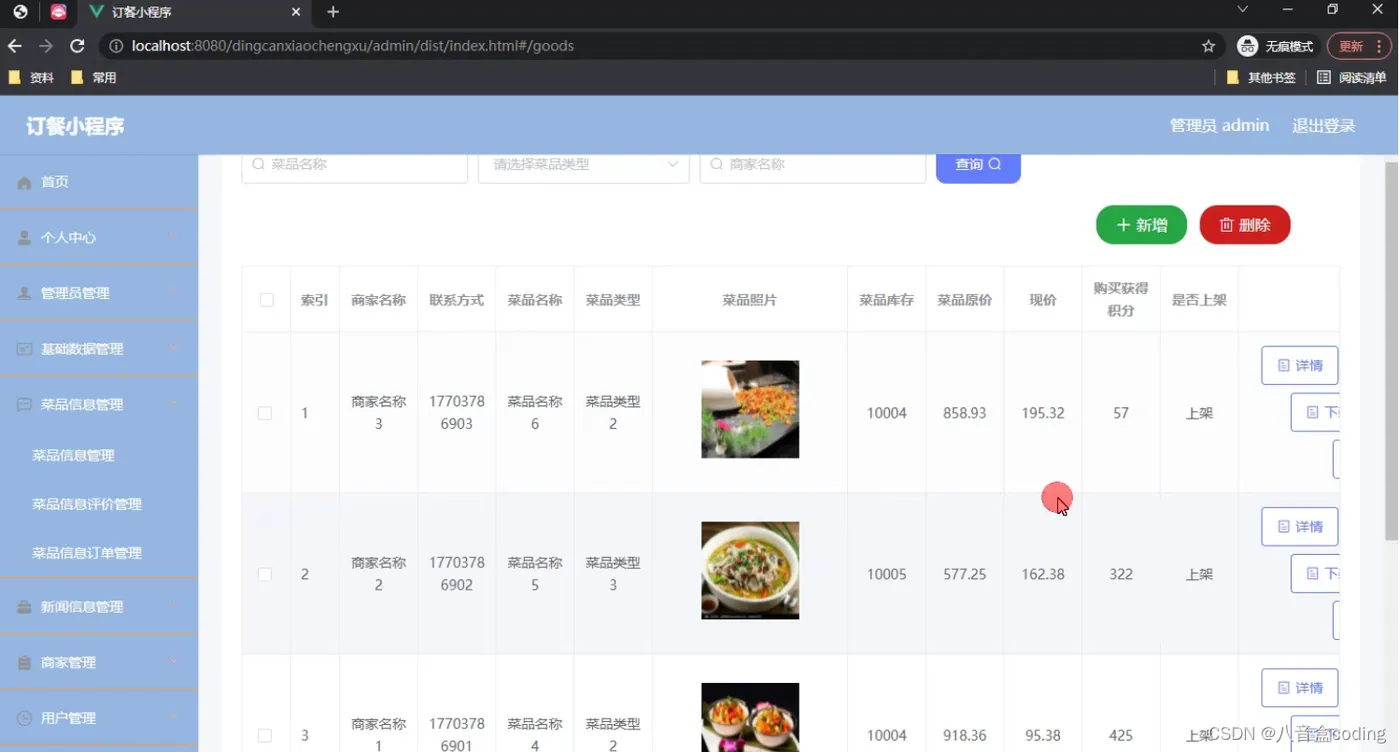Click the dish photo in row 3
The height and width of the screenshot is (752, 1400).
click(750, 717)
